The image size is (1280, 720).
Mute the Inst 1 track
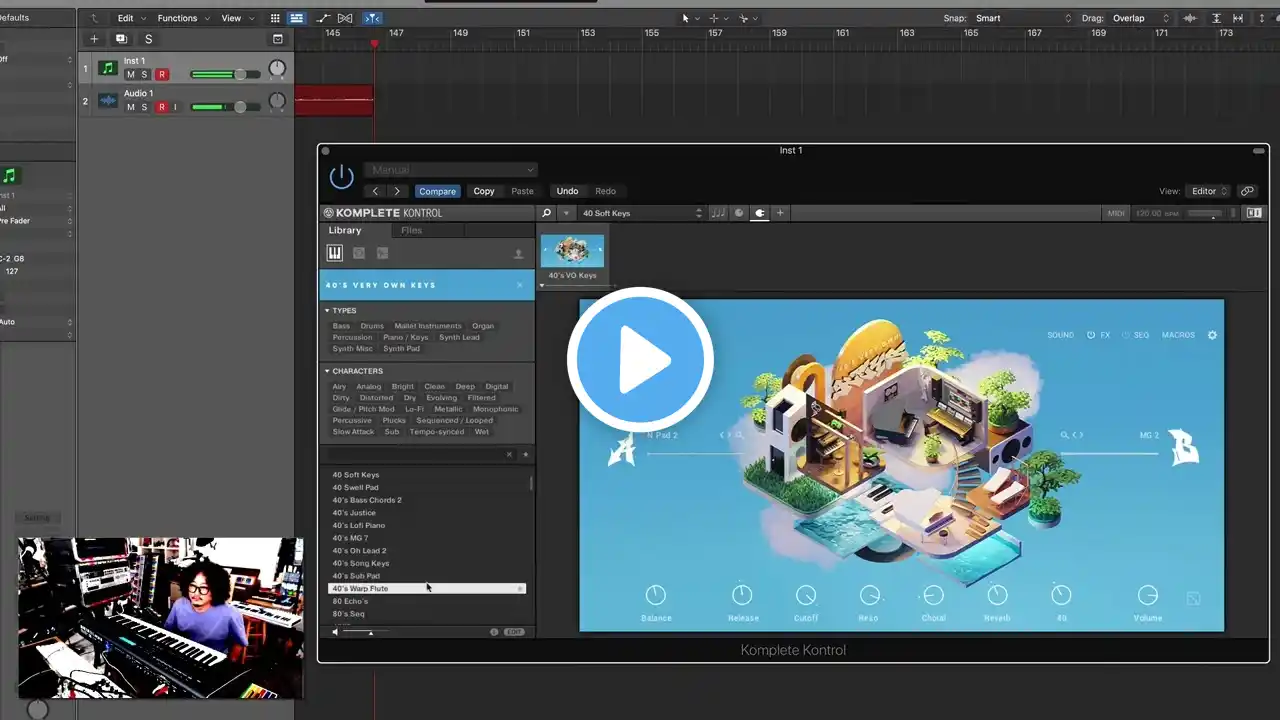pyautogui.click(x=130, y=75)
